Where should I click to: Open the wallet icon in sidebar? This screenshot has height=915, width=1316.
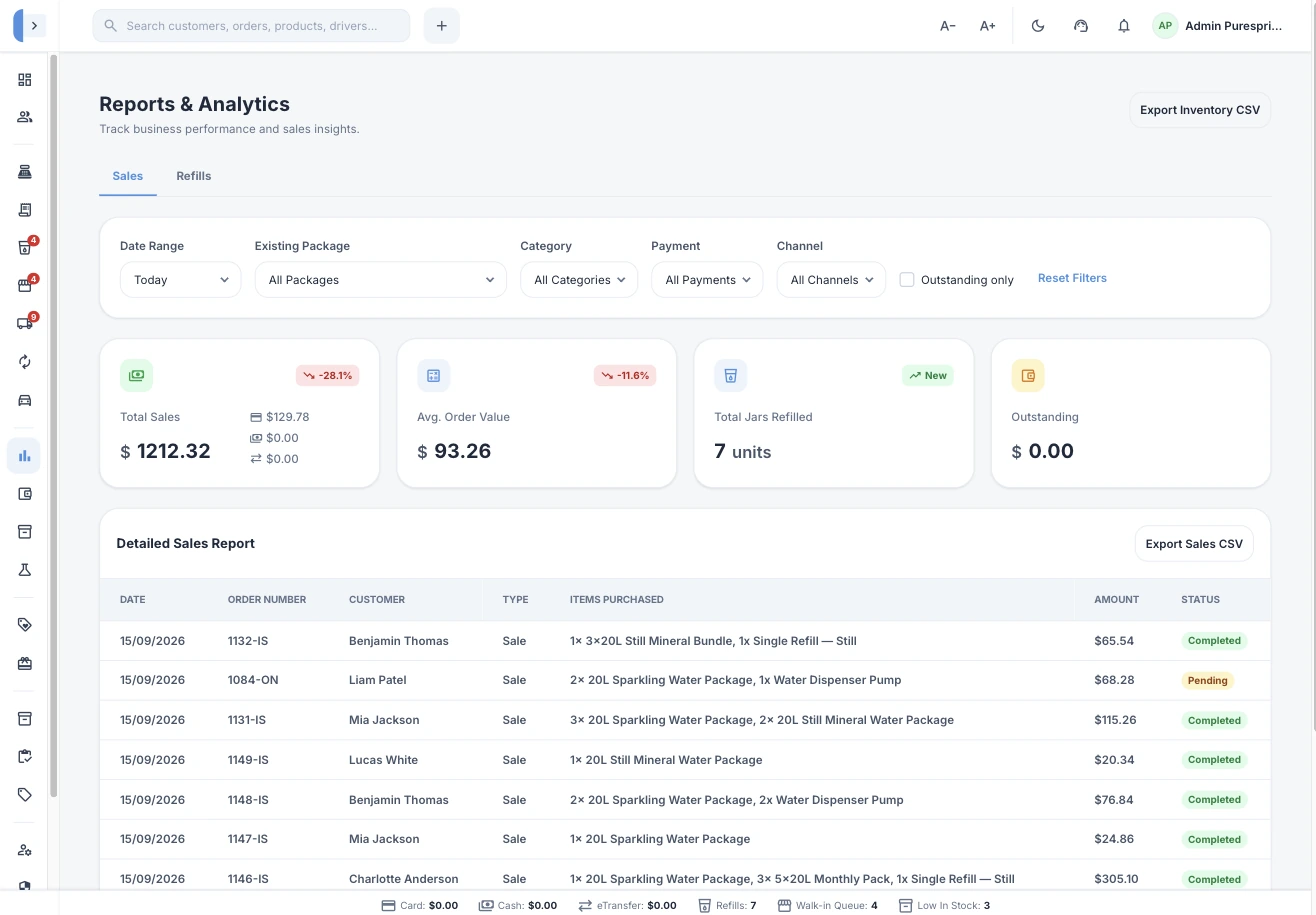coord(25,494)
